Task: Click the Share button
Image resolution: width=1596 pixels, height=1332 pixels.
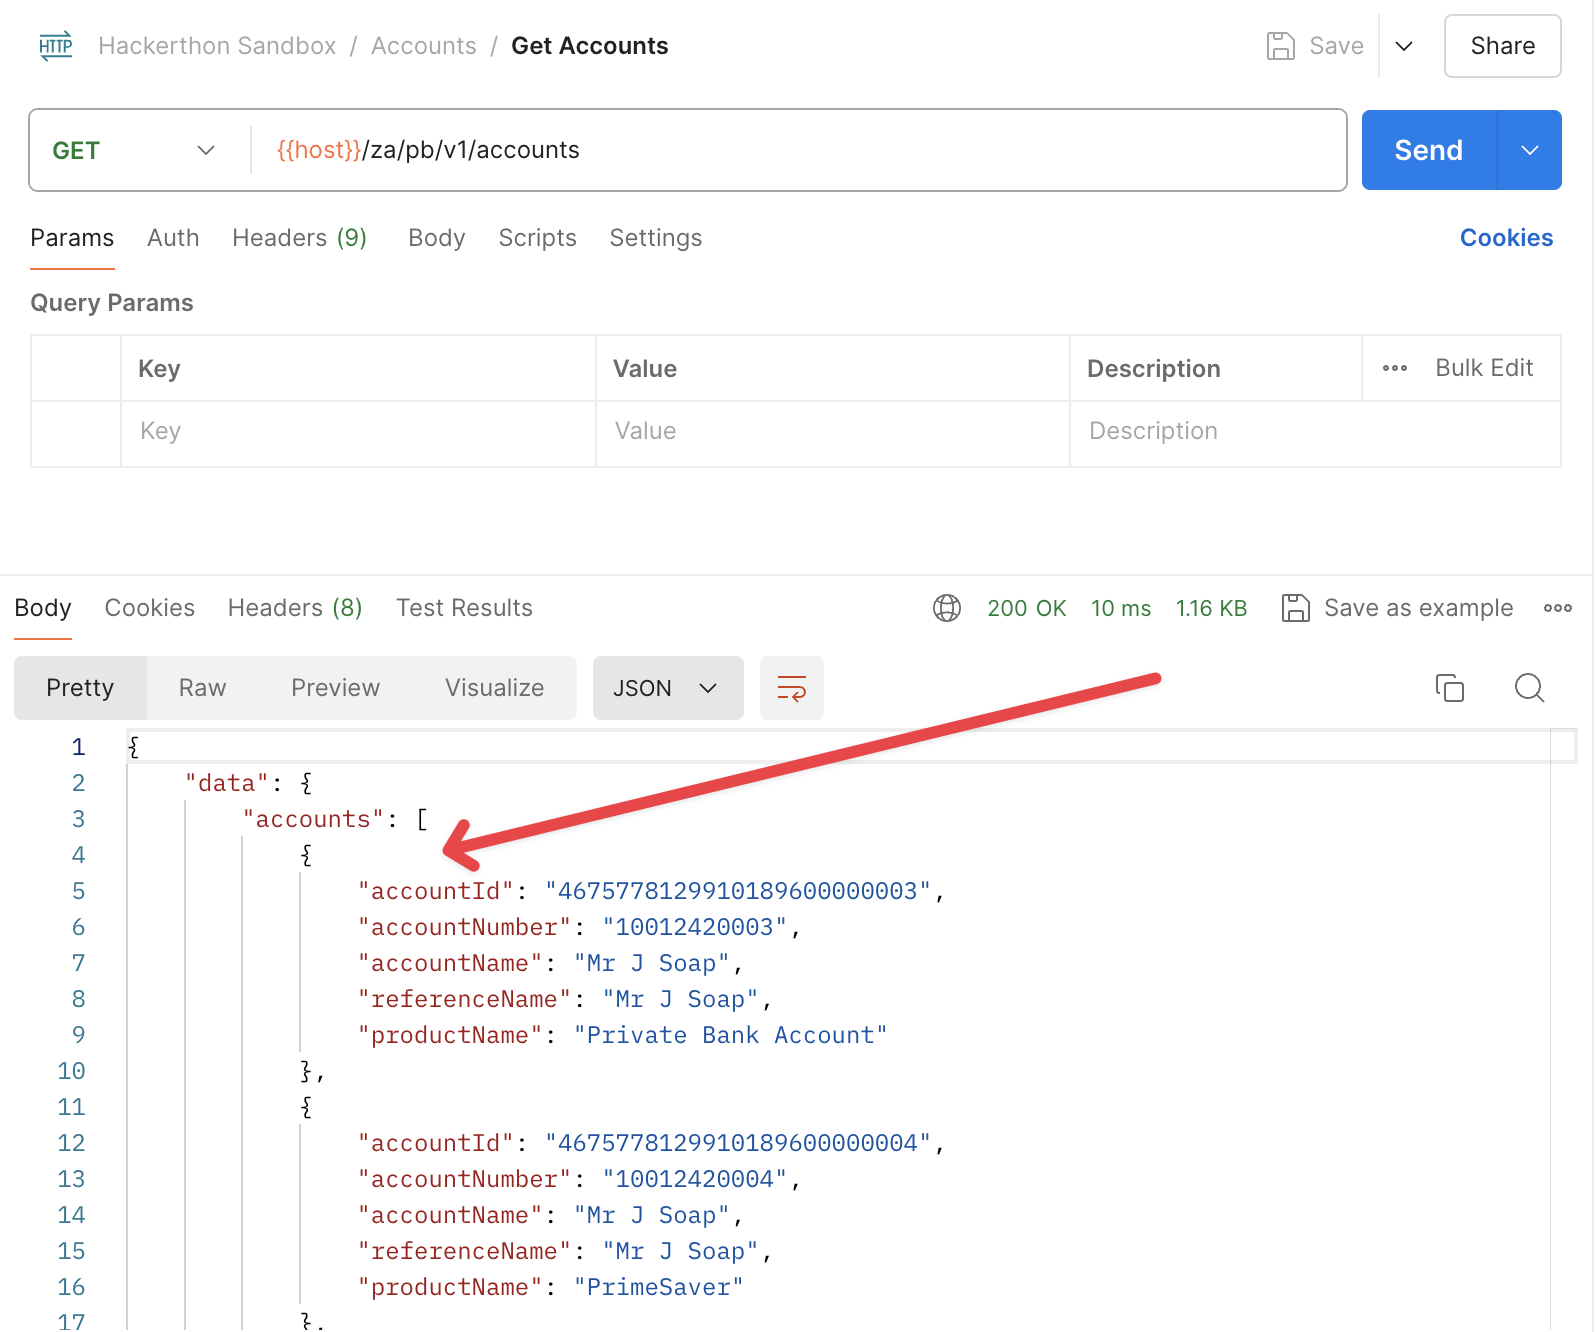Action: pyautogui.click(x=1501, y=46)
